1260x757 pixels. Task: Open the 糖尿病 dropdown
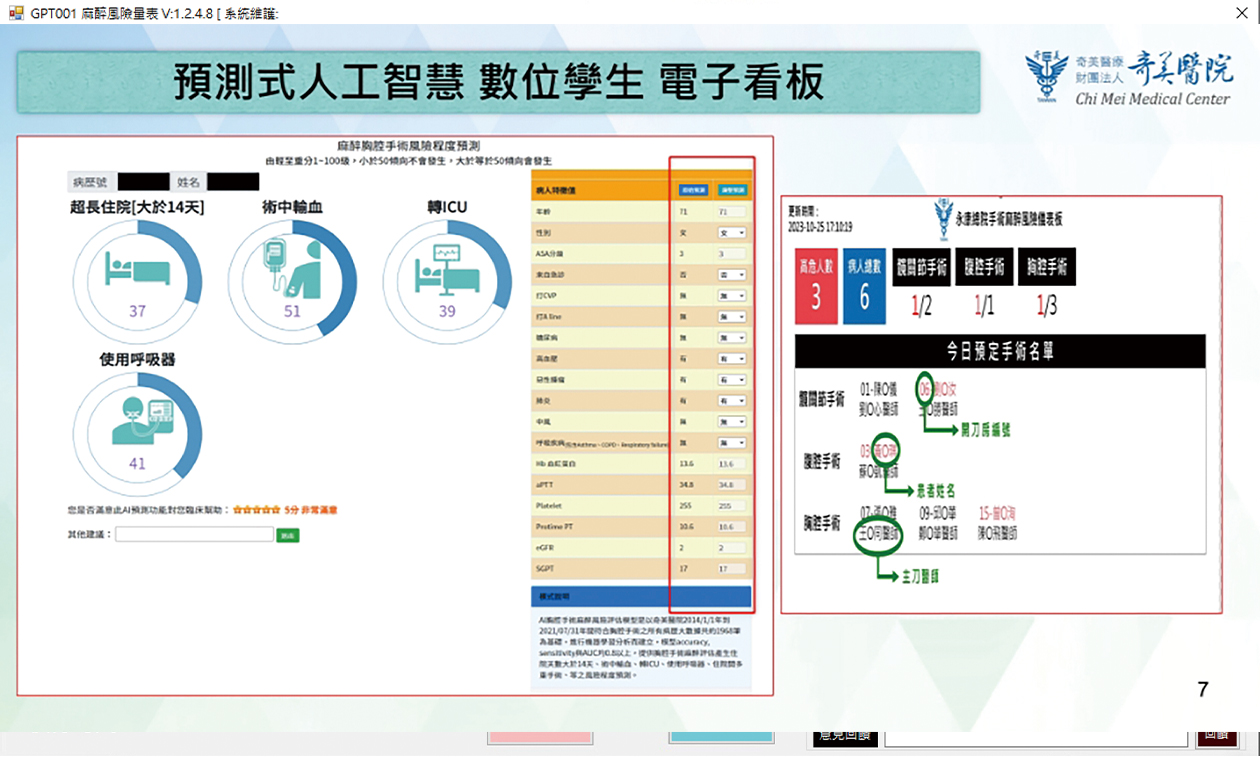click(731, 337)
